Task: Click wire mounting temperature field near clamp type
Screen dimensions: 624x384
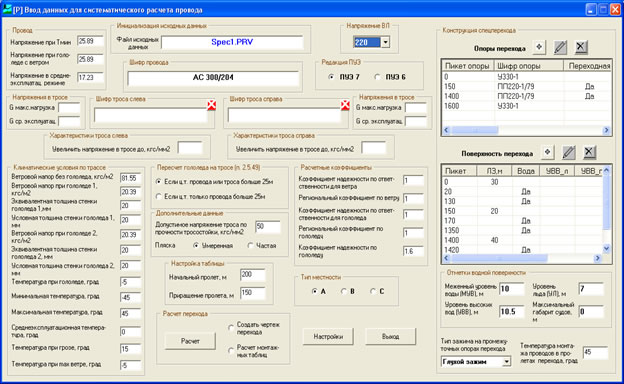Action: point(595,353)
